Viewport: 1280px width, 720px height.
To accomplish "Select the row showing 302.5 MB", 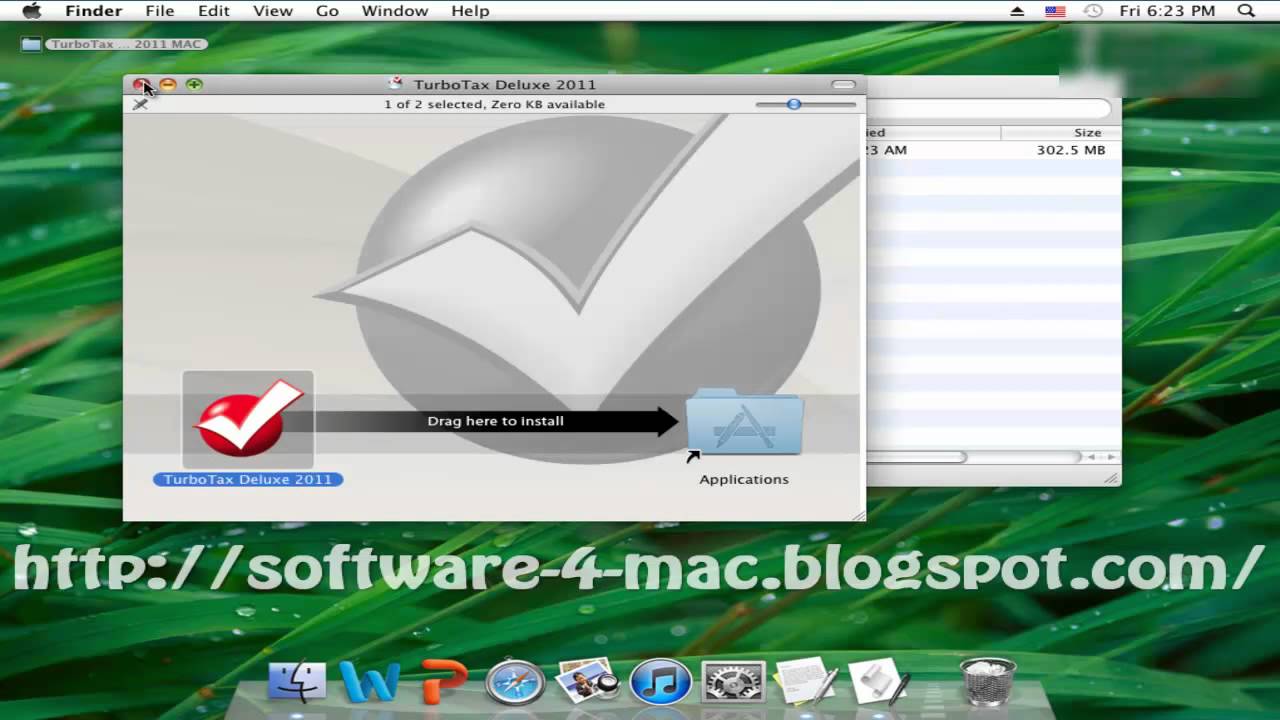I will (x=993, y=150).
